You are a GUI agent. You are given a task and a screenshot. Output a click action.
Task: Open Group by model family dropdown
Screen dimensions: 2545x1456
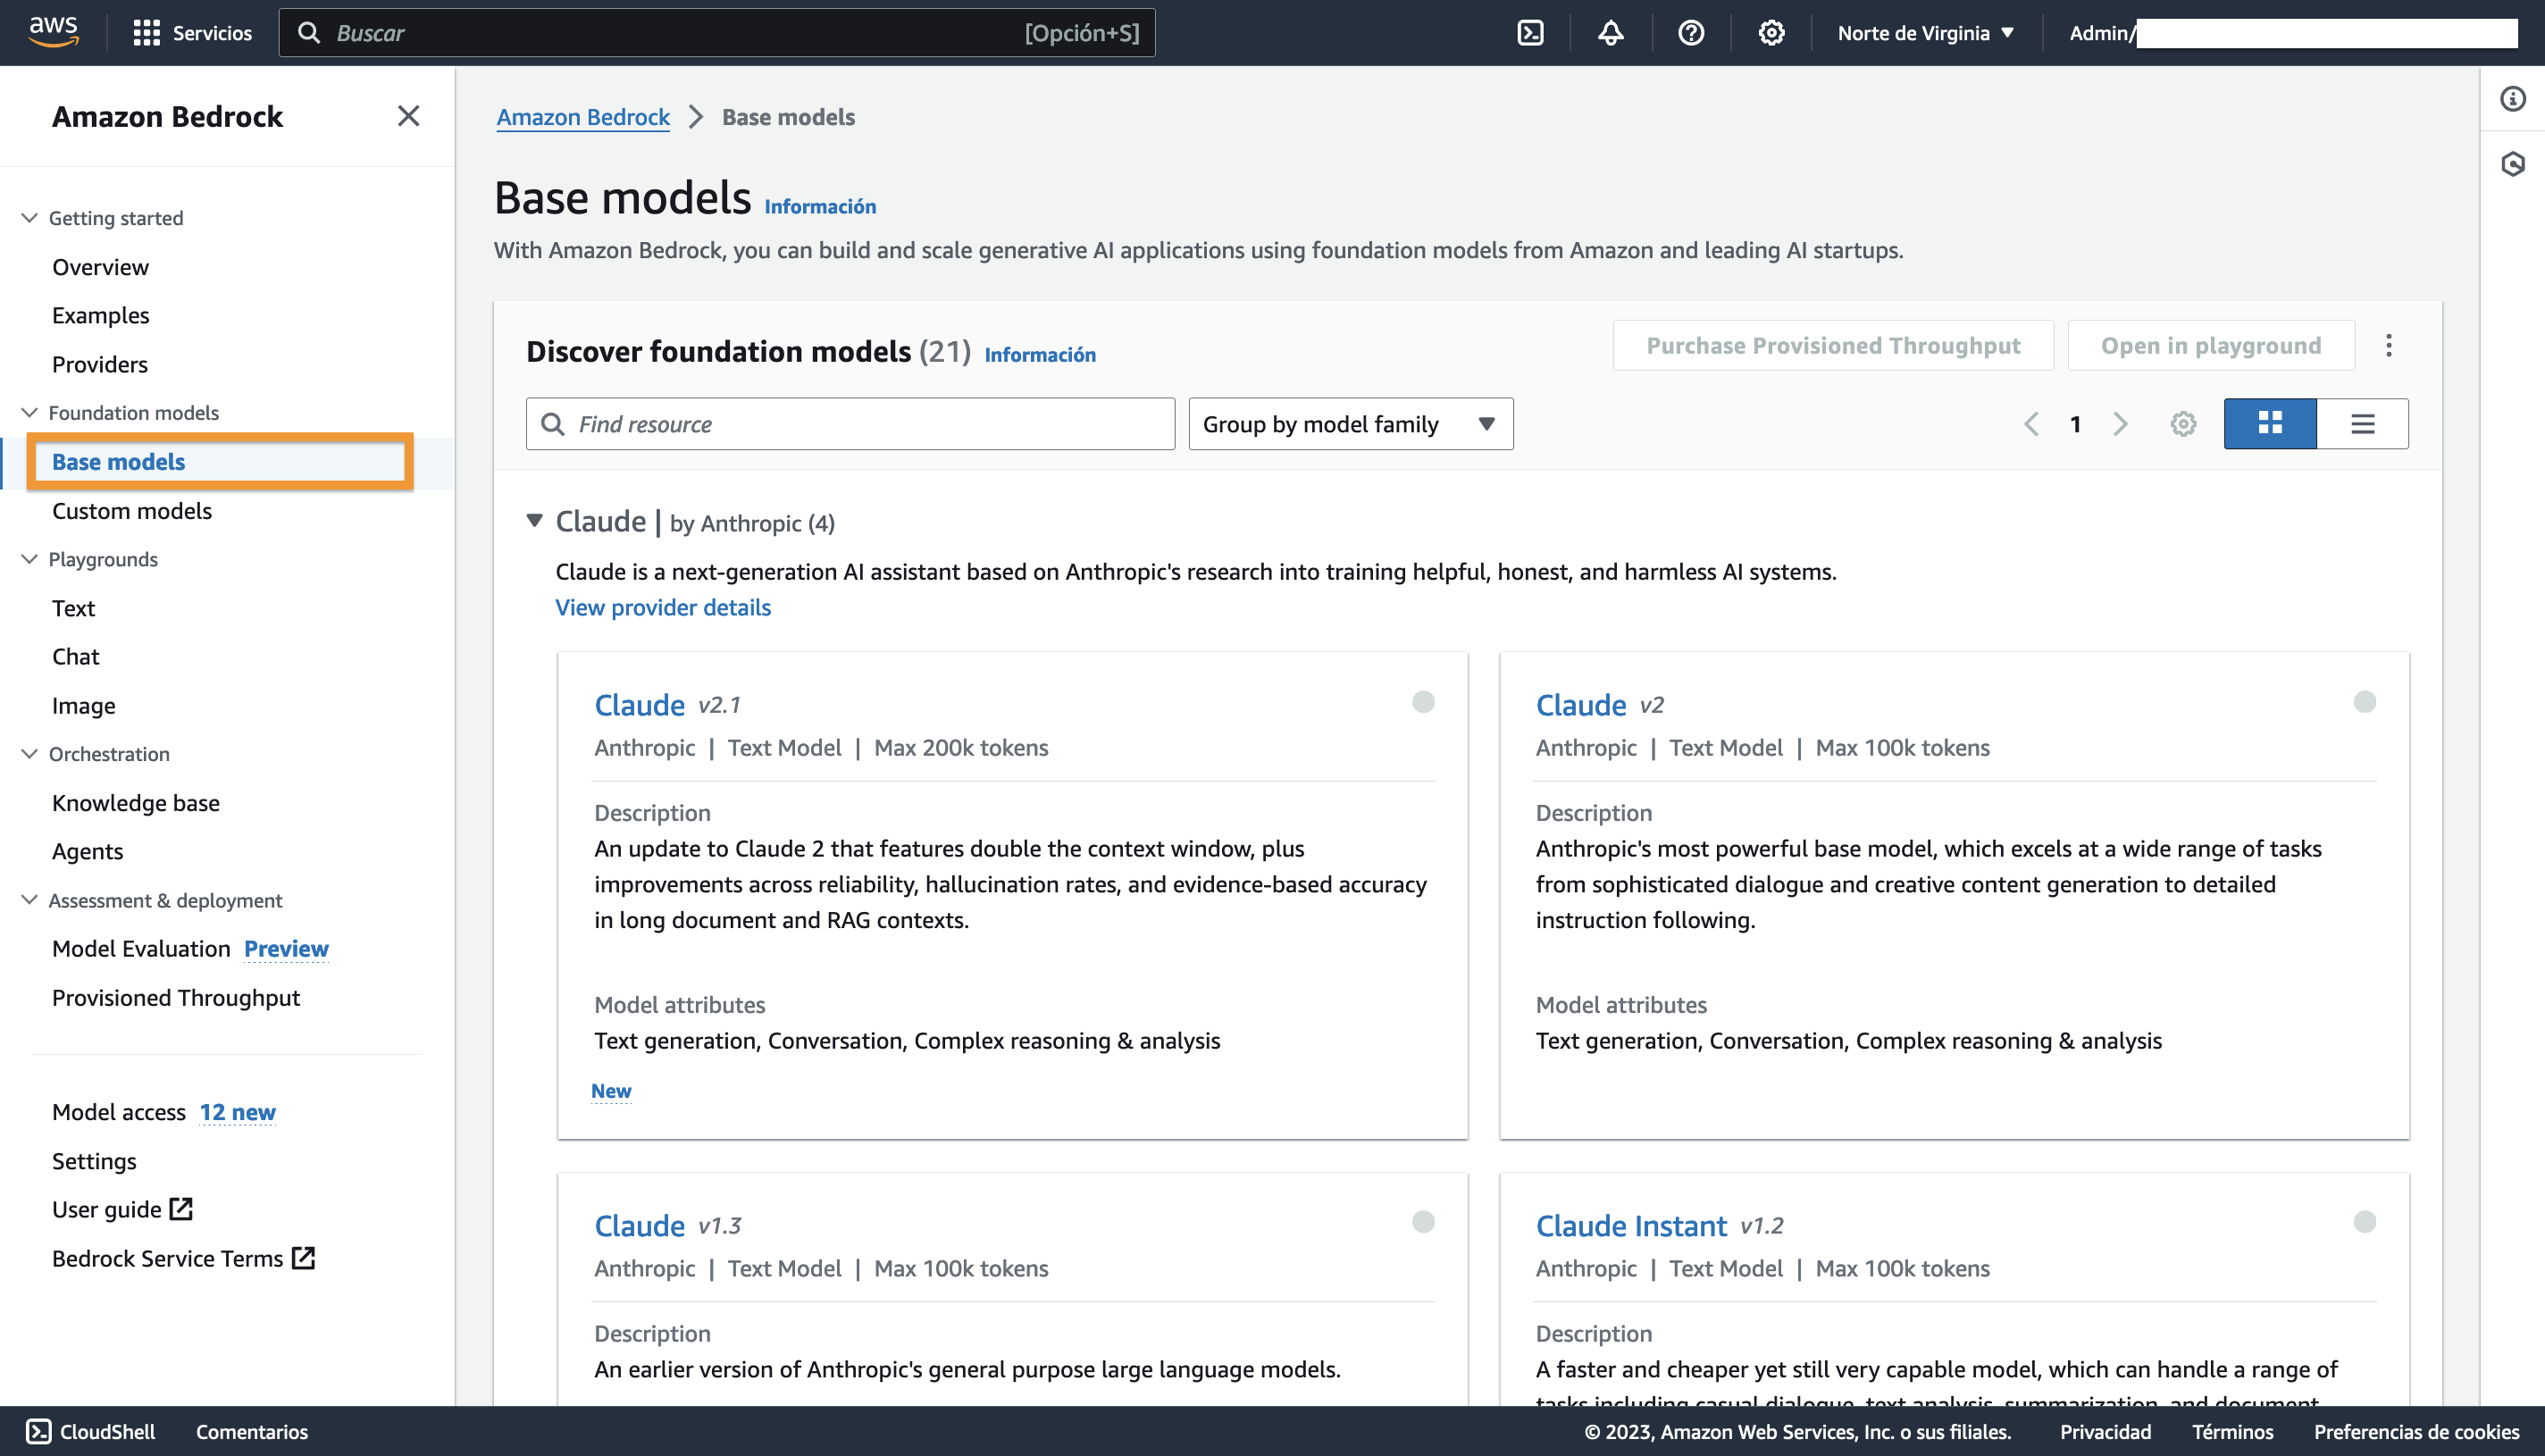[1349, 424]
